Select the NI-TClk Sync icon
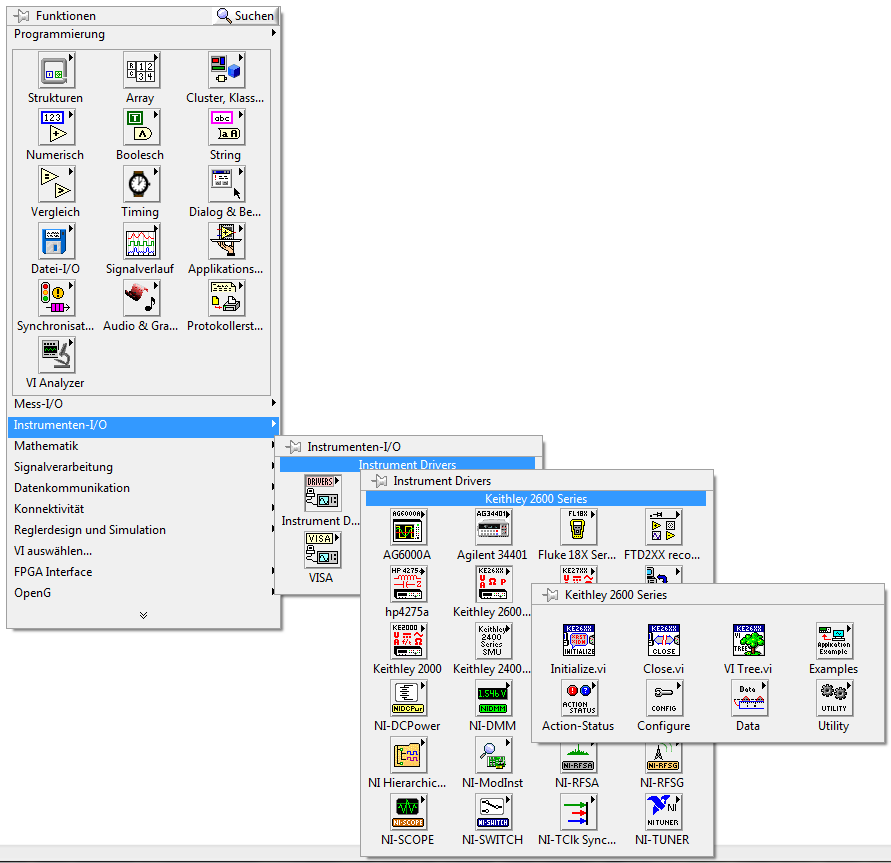Screen dimensions: 891x863 (578, 812)
